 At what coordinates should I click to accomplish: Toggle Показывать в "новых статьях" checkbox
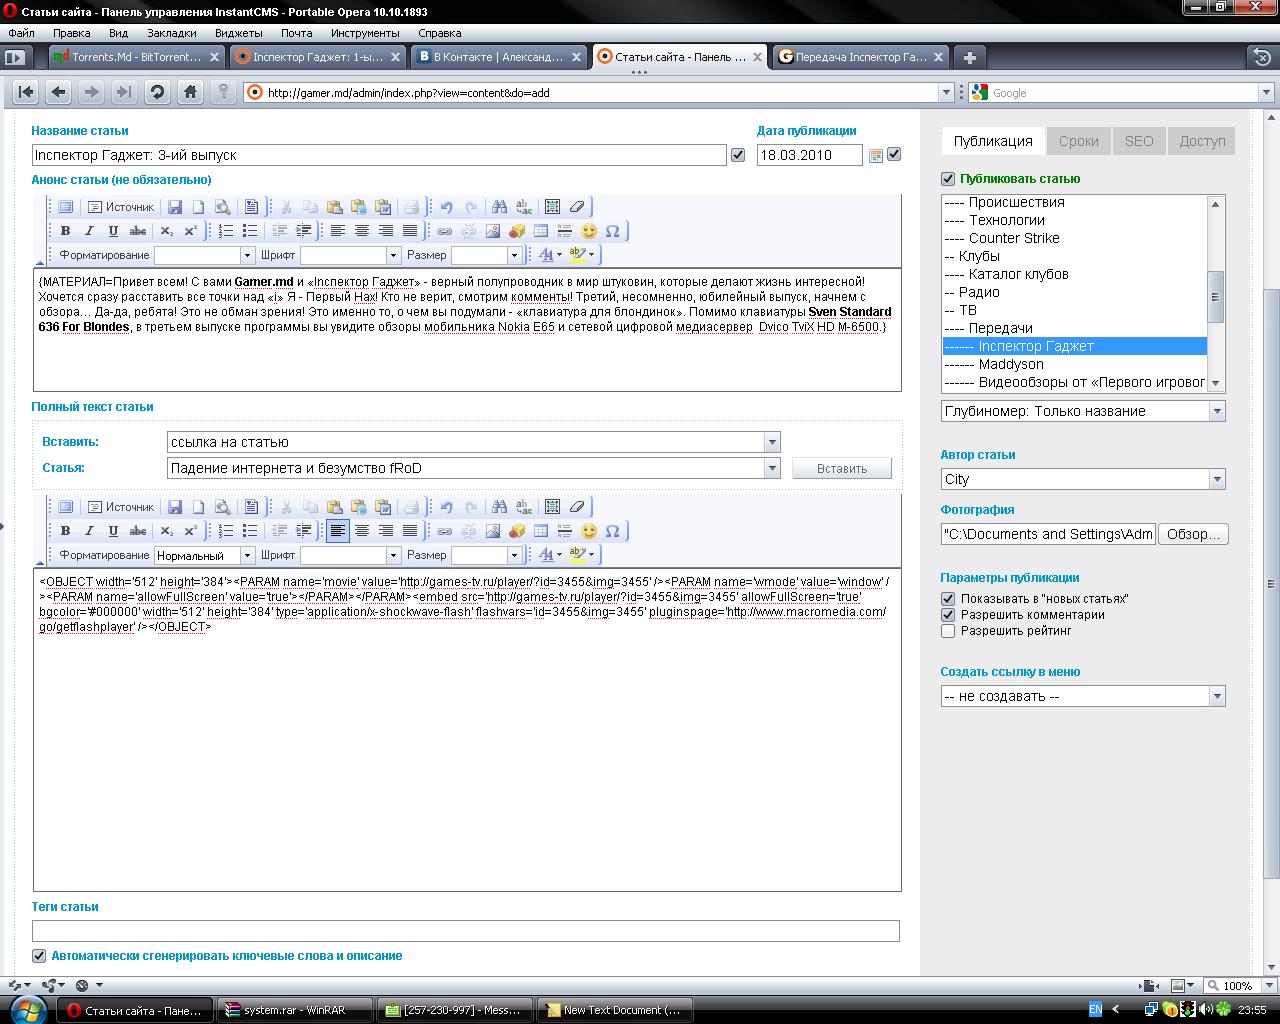click(x=948, y=598)
